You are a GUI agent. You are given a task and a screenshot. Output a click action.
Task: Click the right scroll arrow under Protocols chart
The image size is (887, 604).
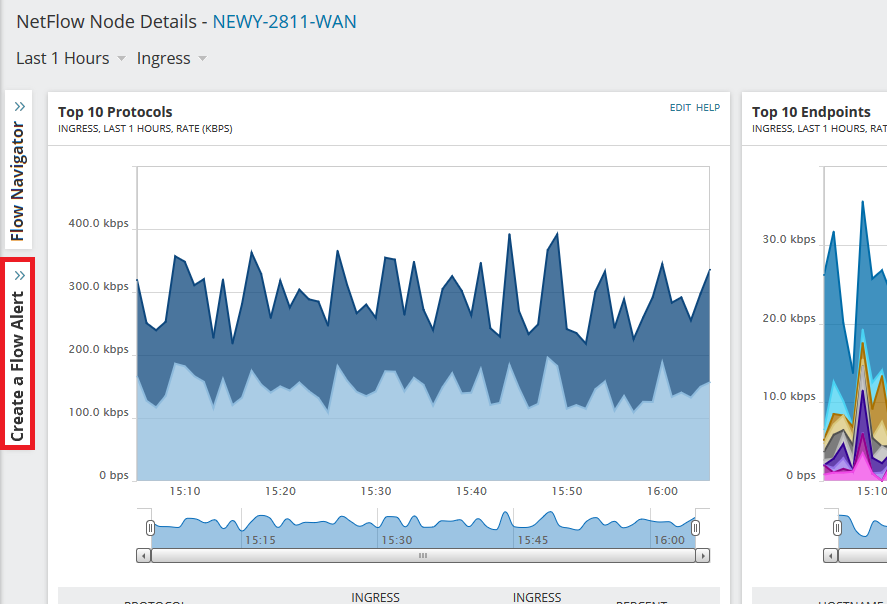[703, 555]
